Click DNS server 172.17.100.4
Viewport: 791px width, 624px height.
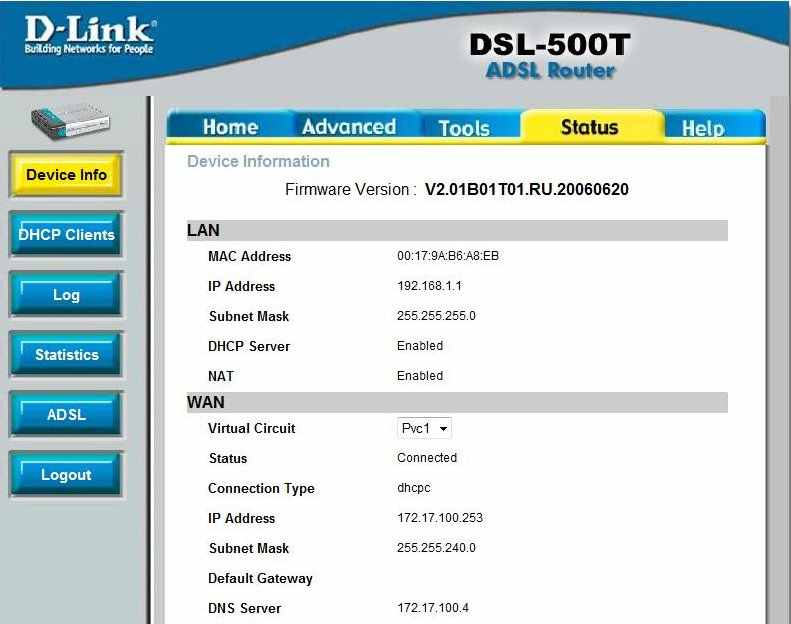tap(433, 608)
